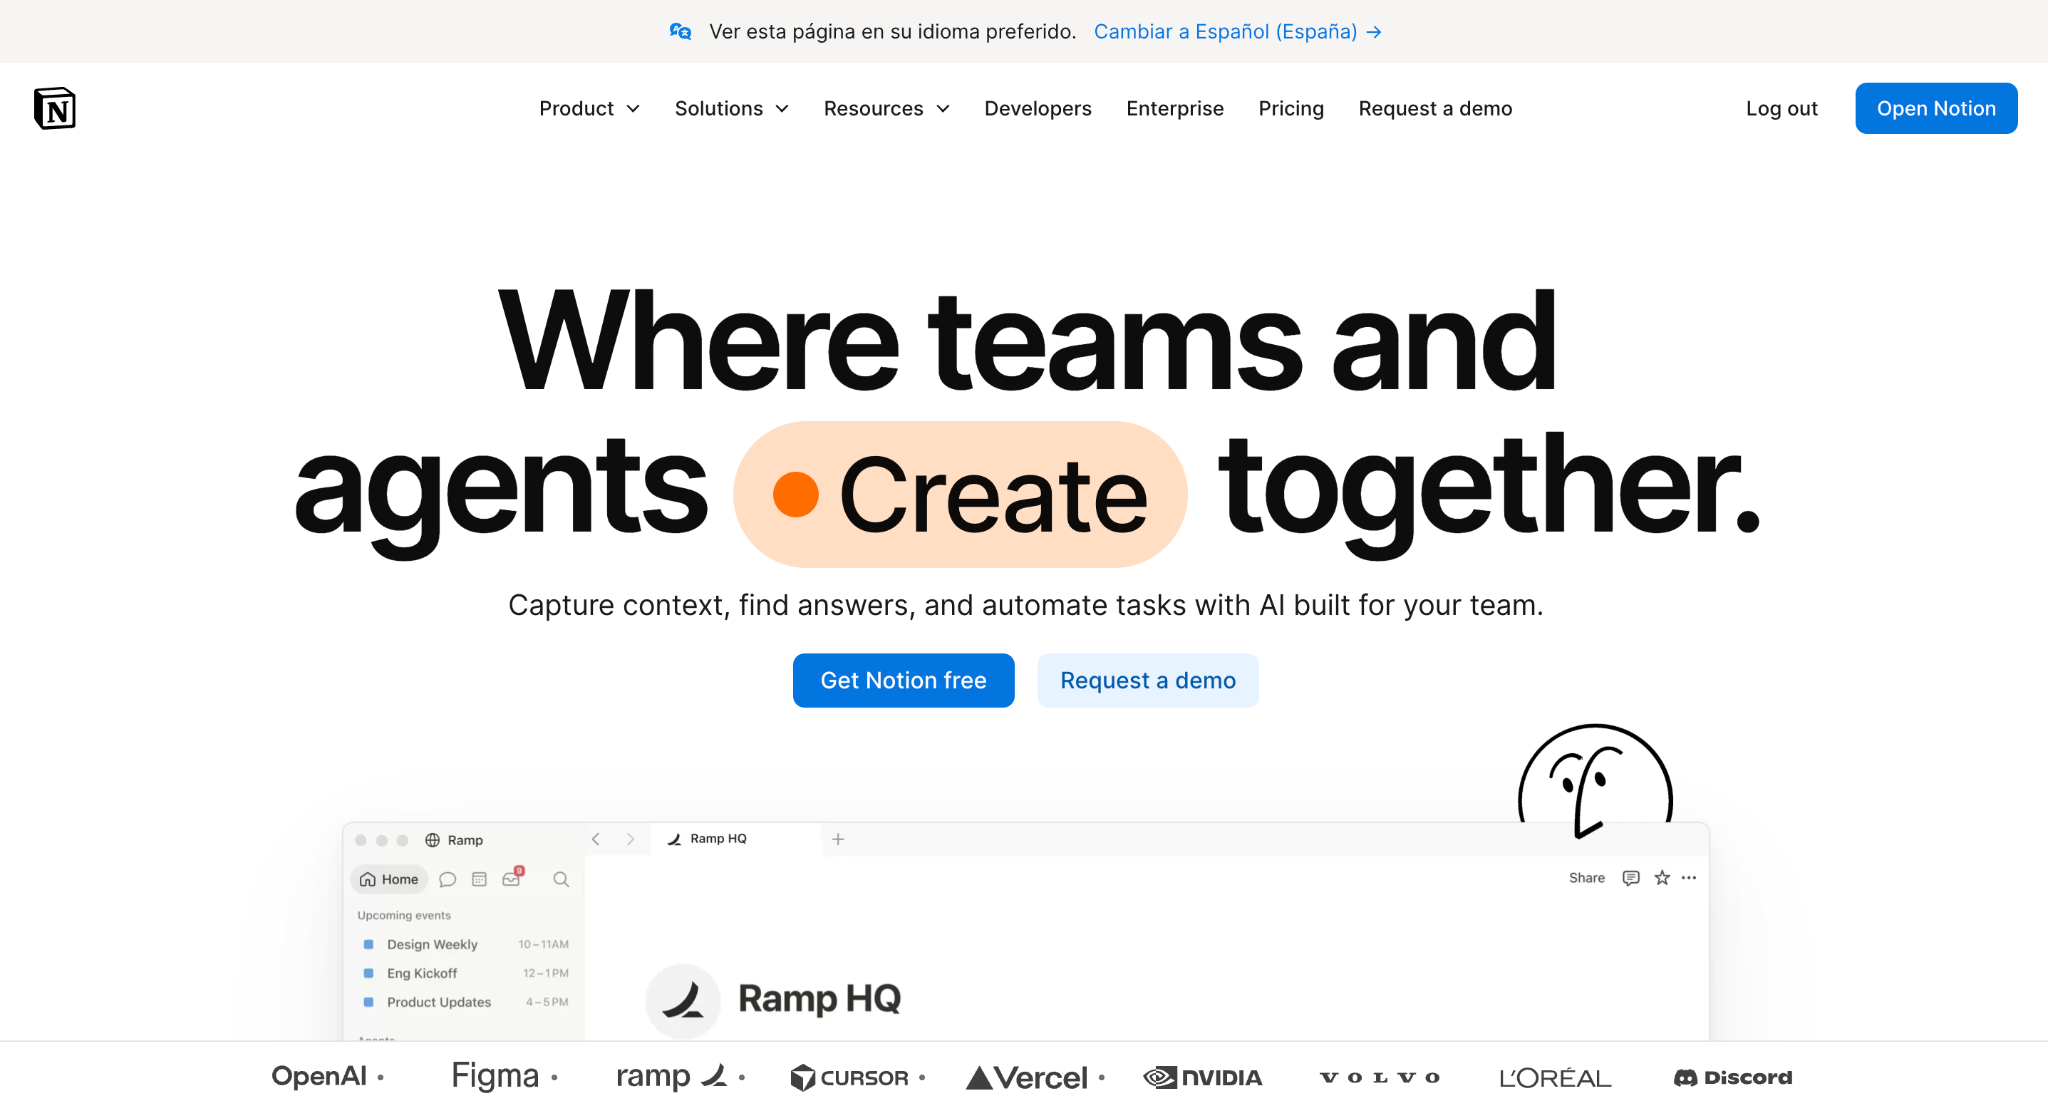This screenshot has height=1106, width=2048.
Task: Open the chat bubble icon in the Ramp sidebar
Action: [x=448, y=879]
